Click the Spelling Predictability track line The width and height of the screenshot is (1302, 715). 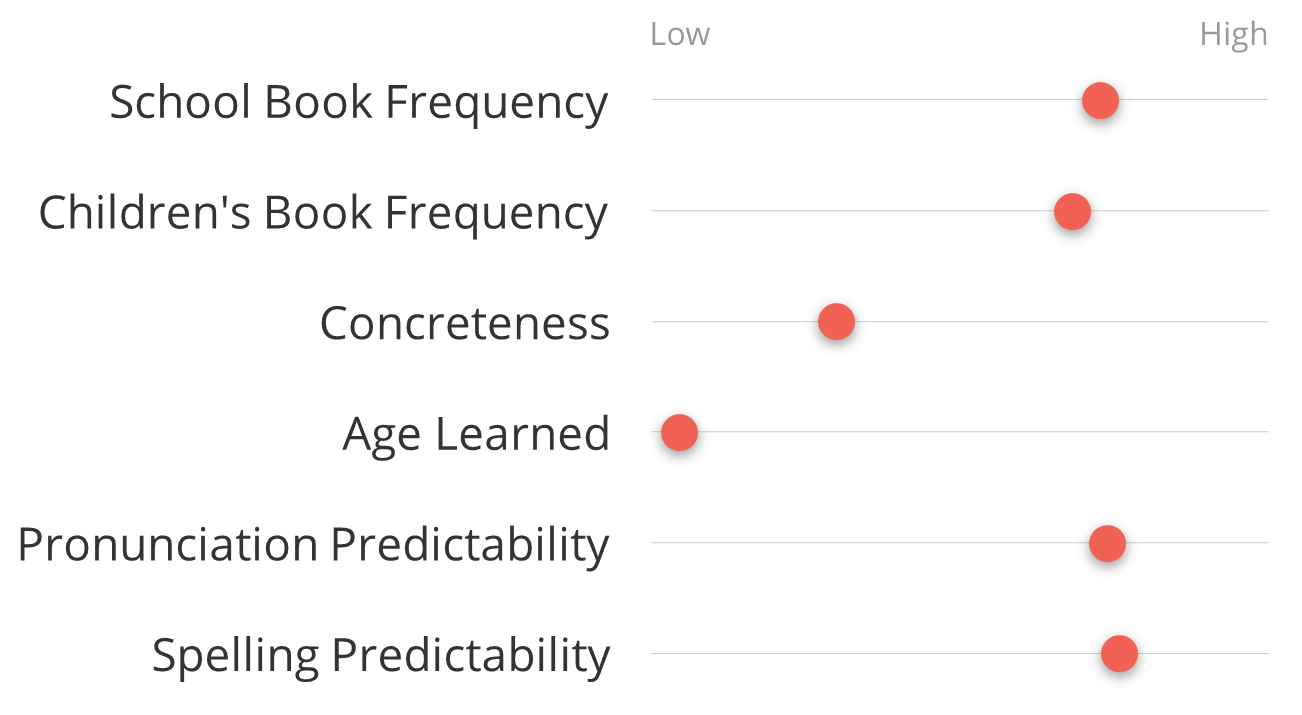tap(960, 654)
